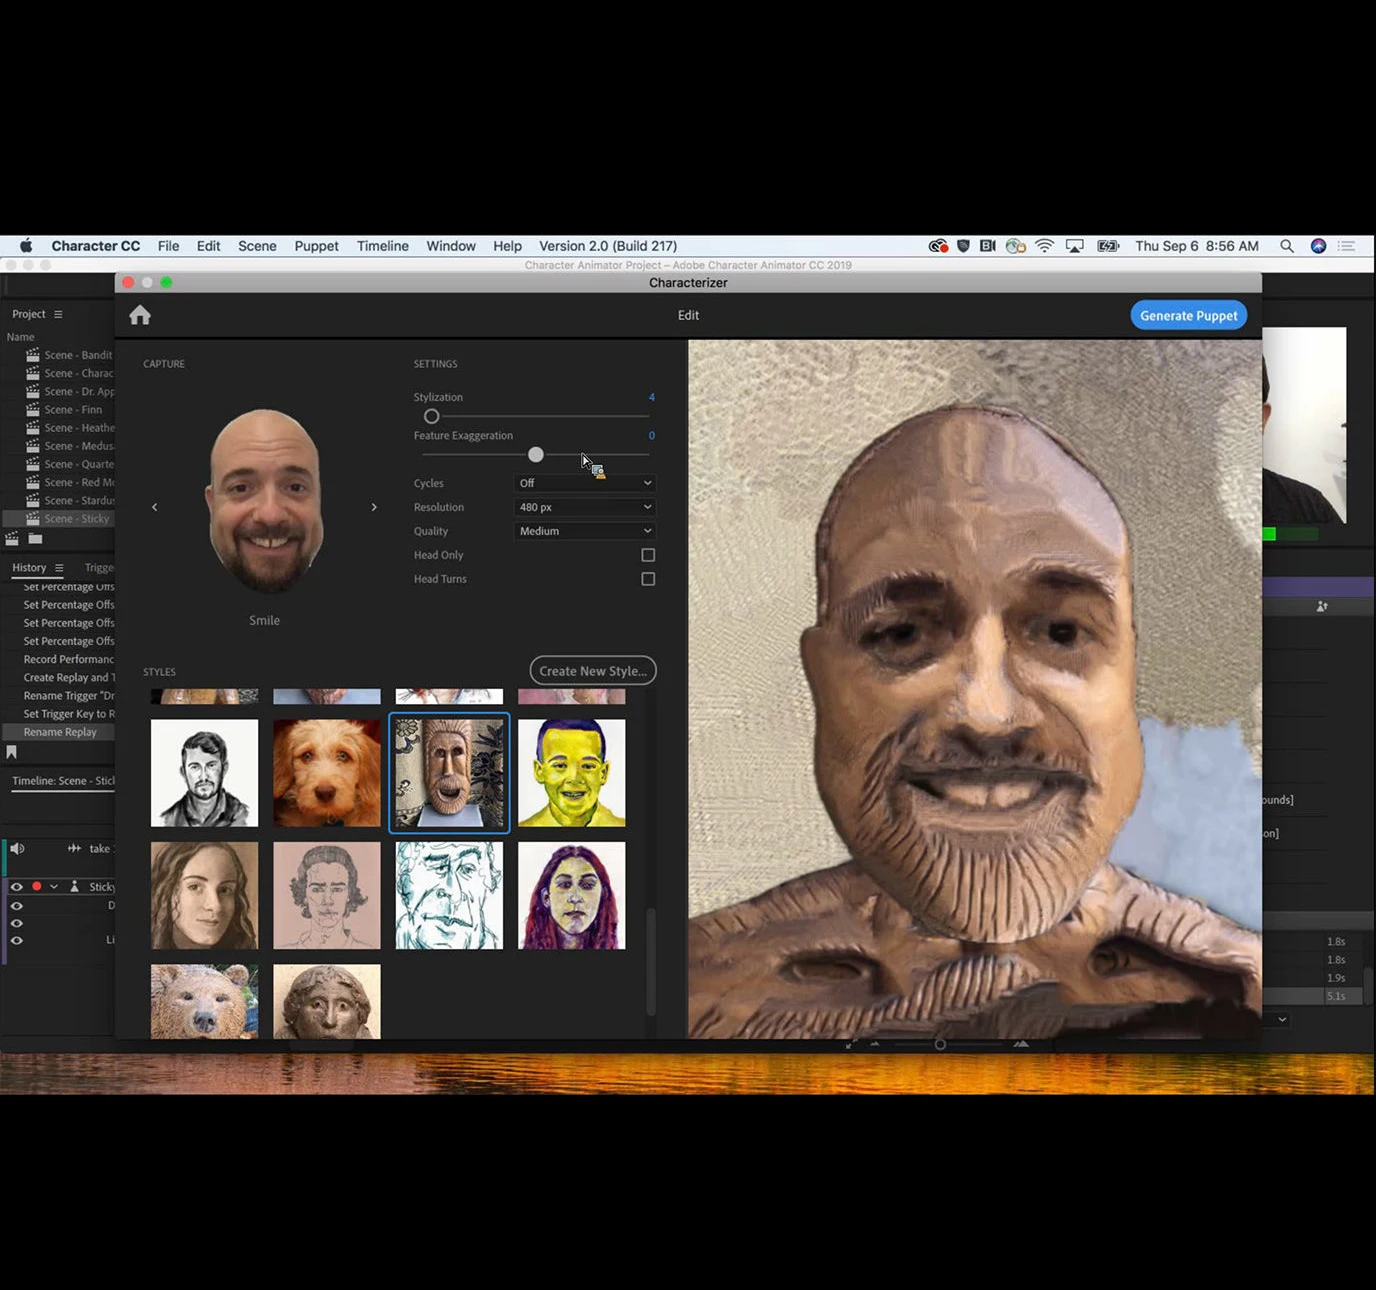Open the Quality dropdown set to Medium
The height and width of the screenshot is (1290, 1376).
pyautogui.click(x=585, y=531)
